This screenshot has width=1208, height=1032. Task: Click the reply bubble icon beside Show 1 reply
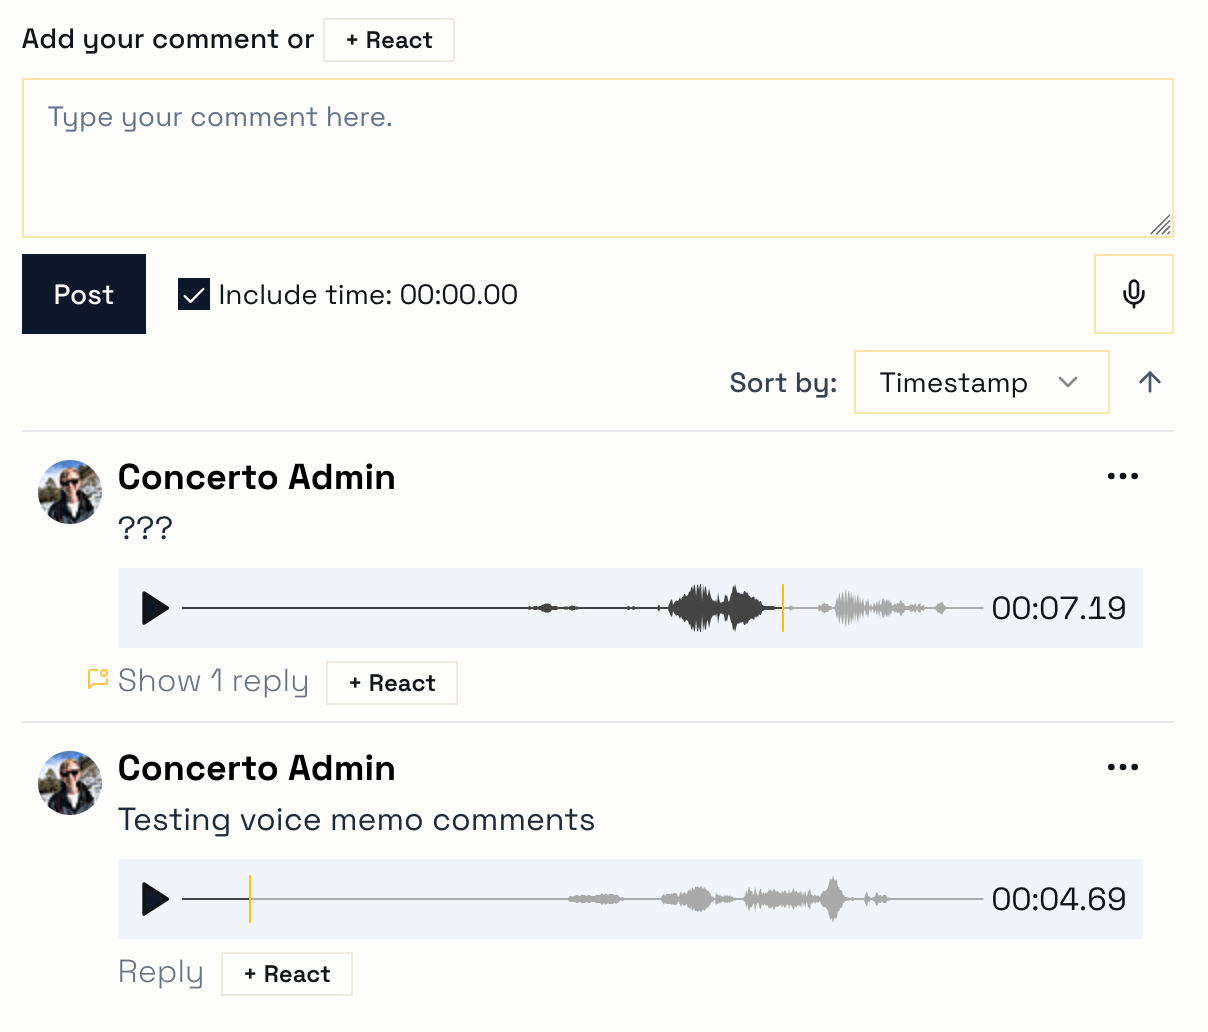coord(98,680)
